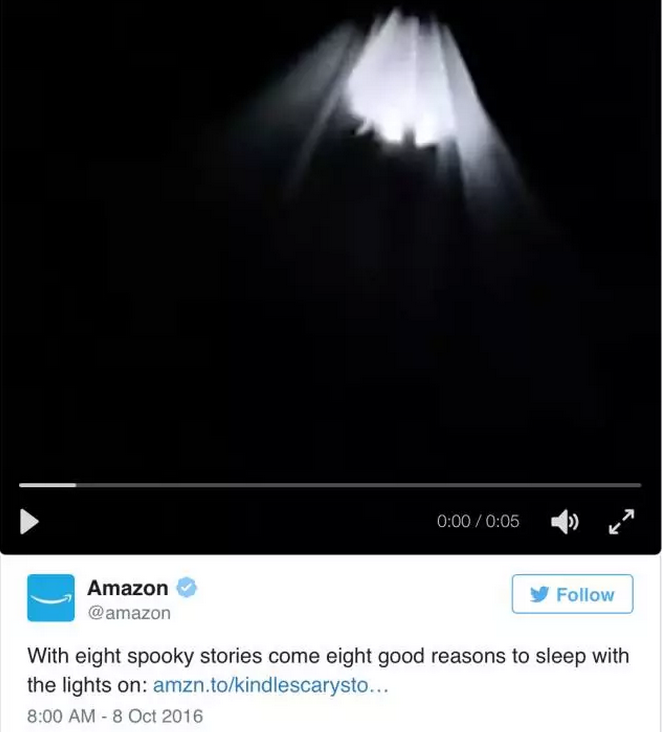Click the 8 Oct 2016 date text

click(x=158, y=716)
